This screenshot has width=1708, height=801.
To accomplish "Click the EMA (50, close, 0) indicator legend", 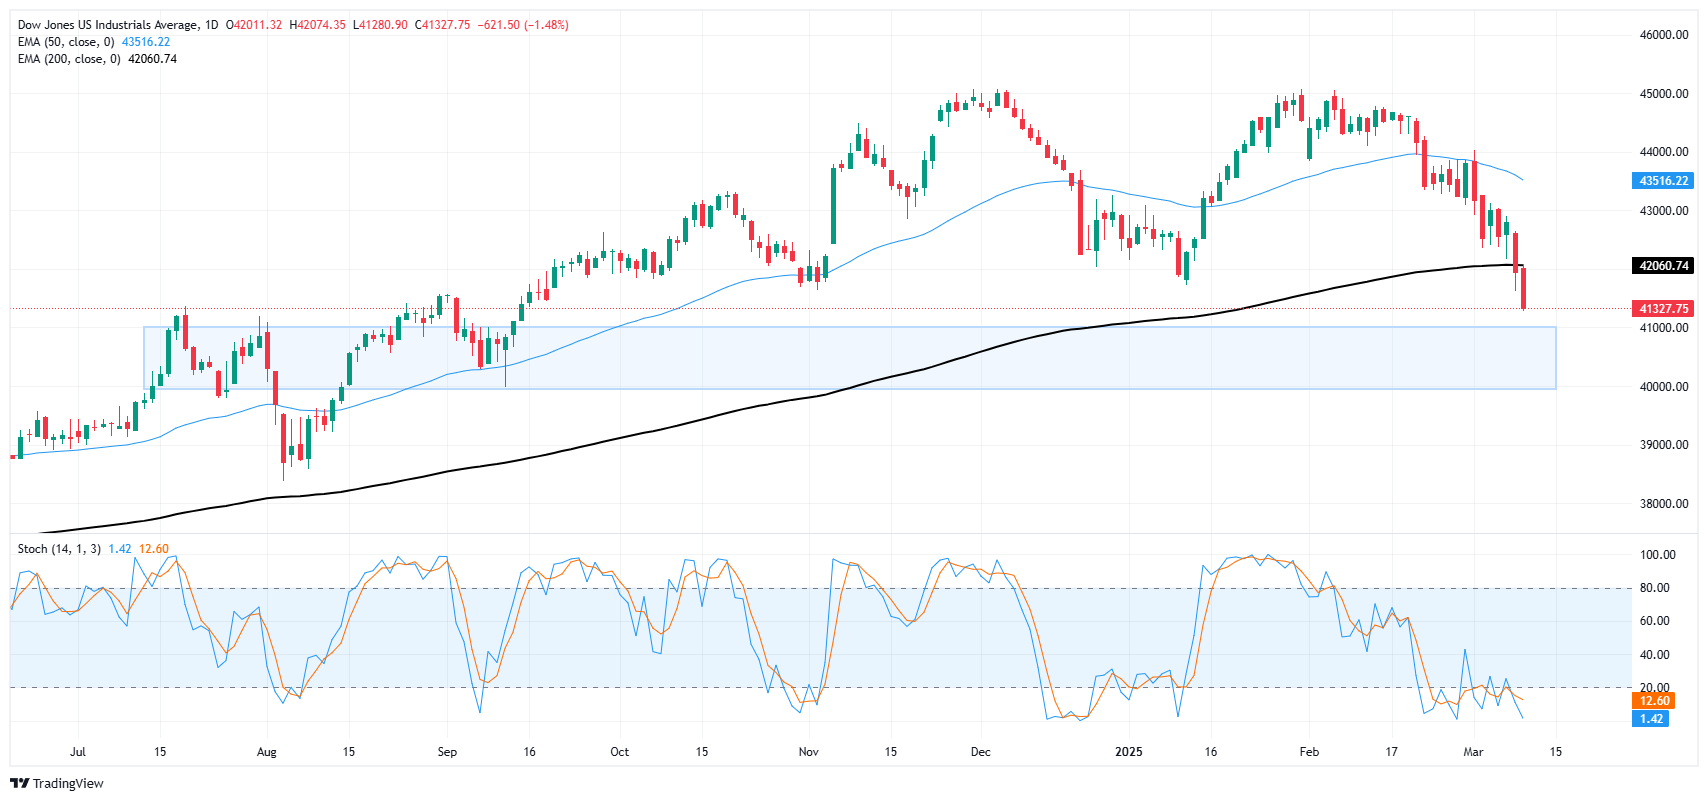I will [66, 42].
